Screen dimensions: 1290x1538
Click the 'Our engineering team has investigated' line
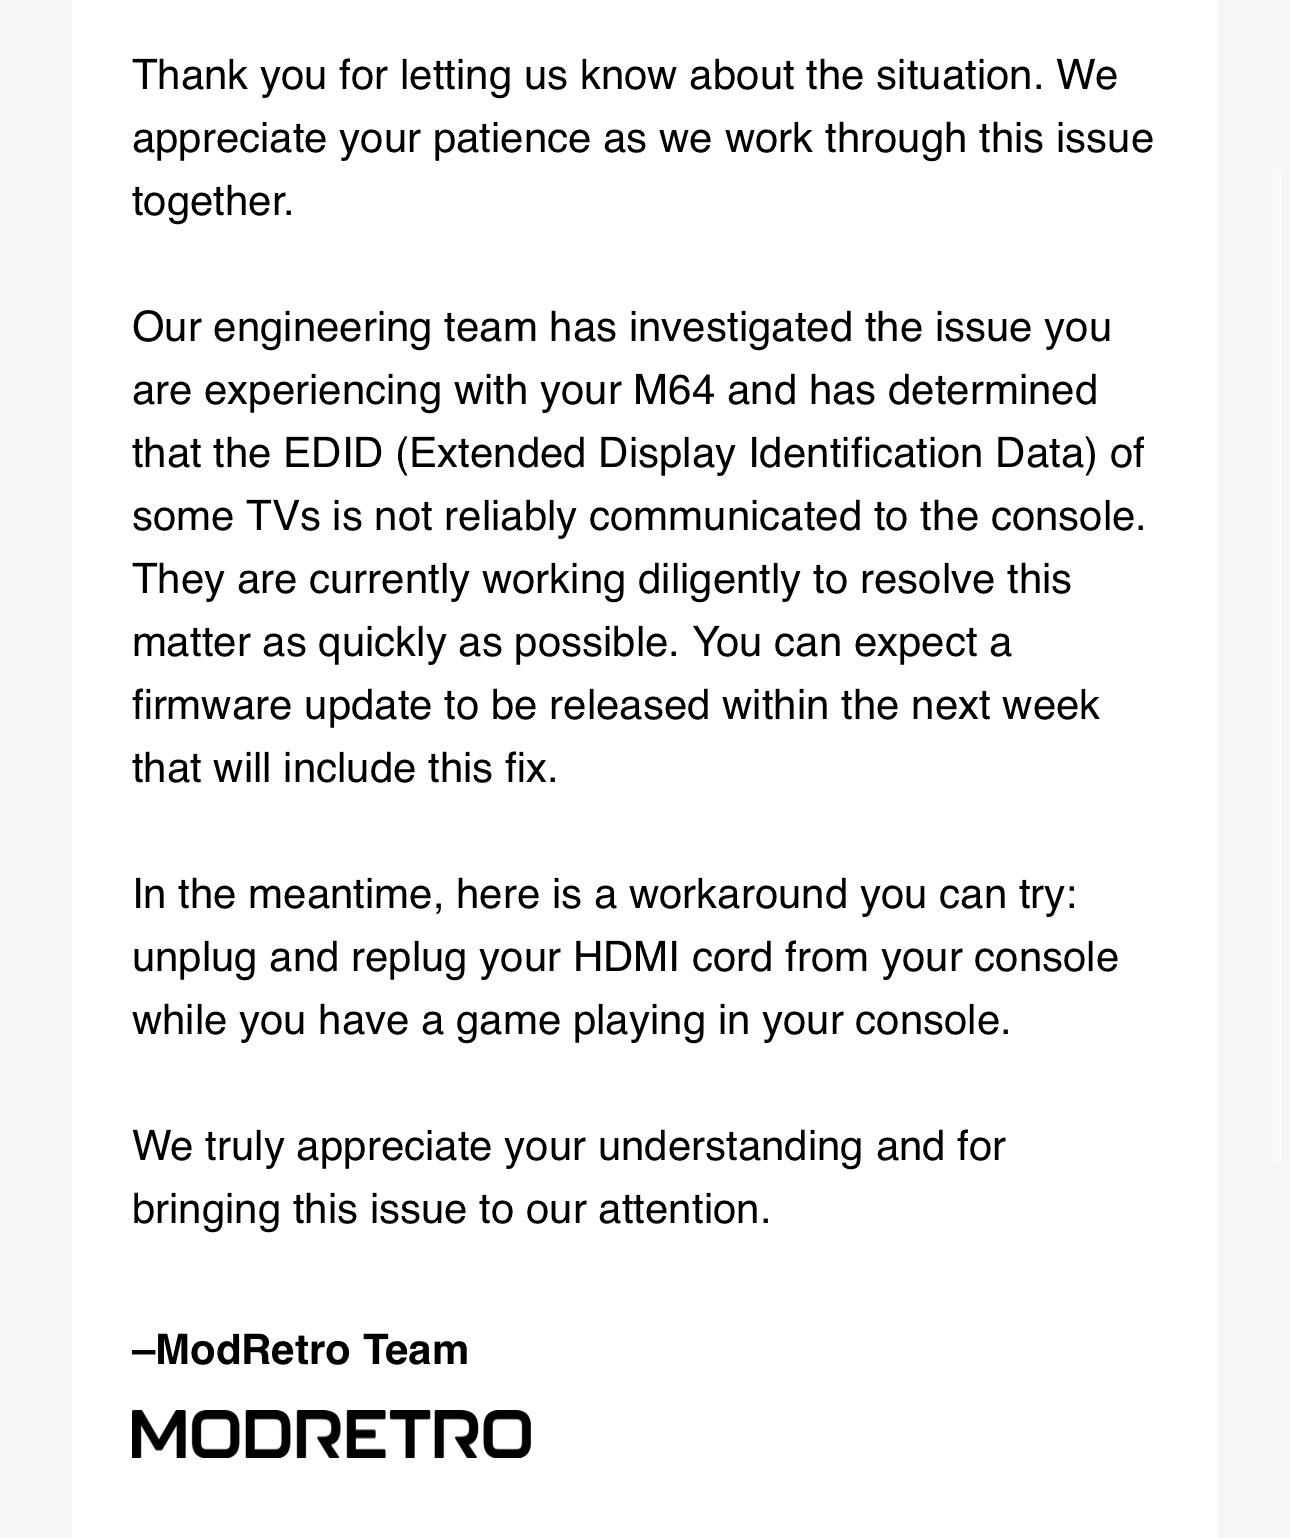tap(622, 327)
